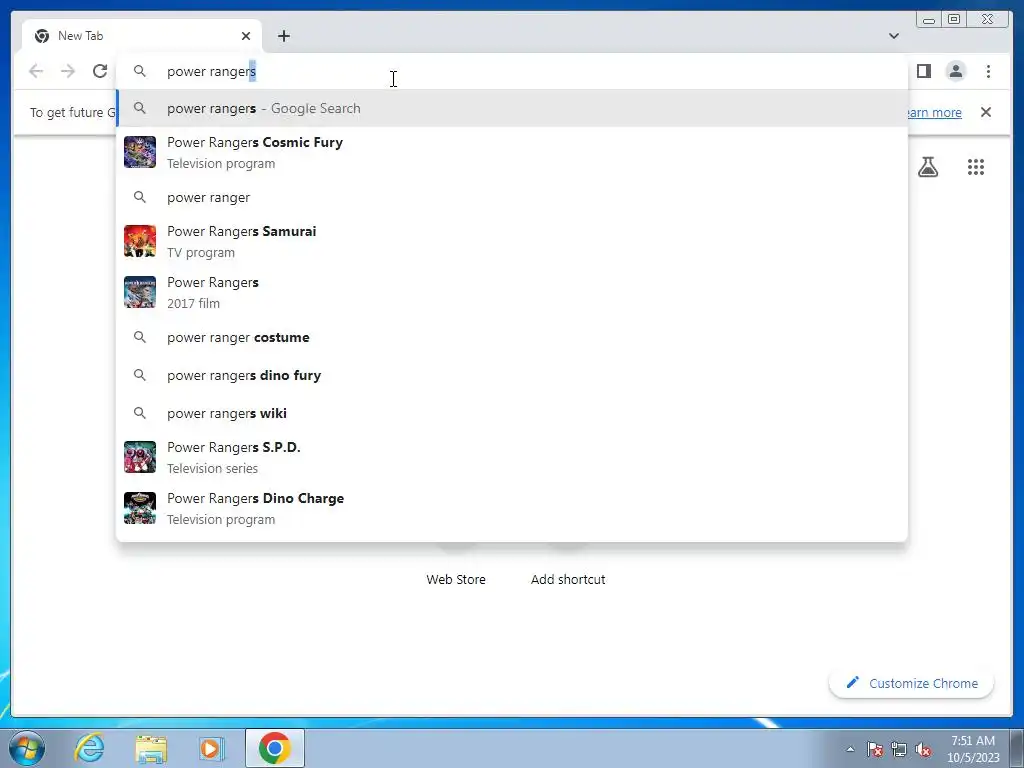Launch Internet Explorer from taskbar
Viewport: 1024px width, 768px height.
pos(89,748)
